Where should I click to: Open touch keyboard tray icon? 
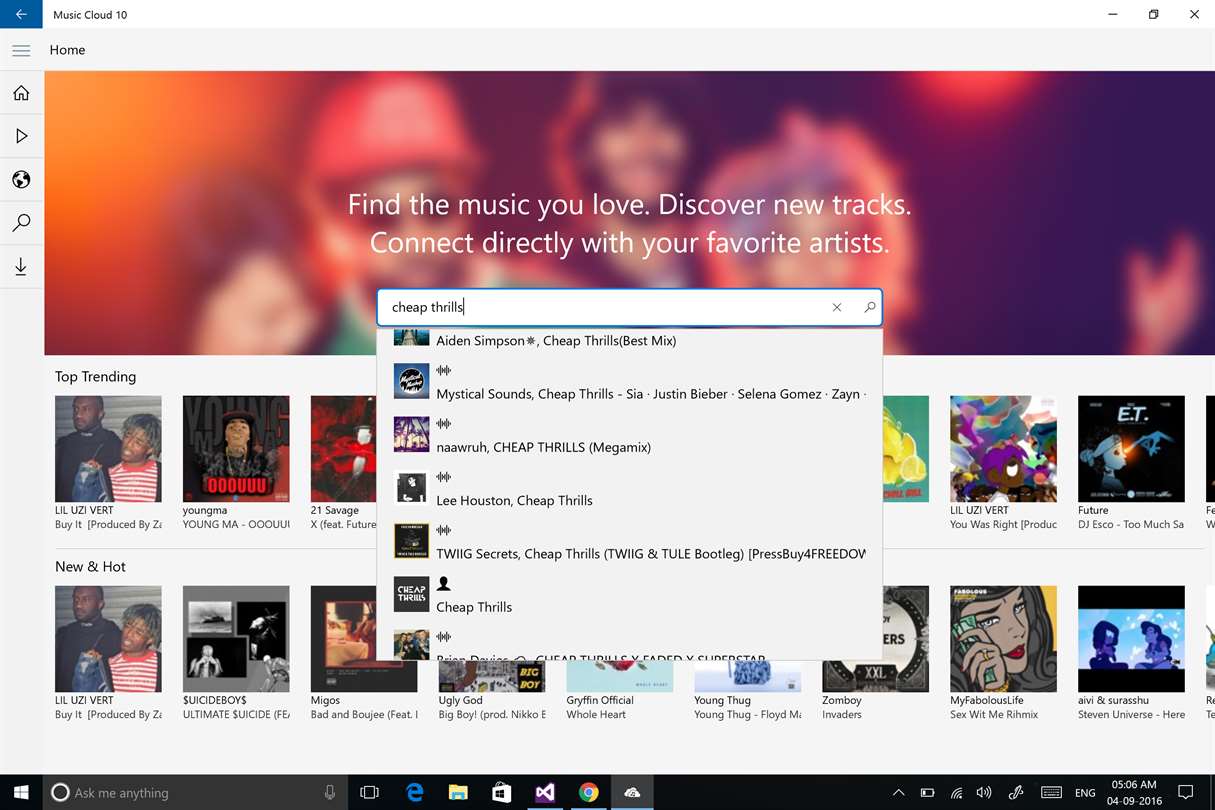pyautogui.click(x=1051, y=793)
